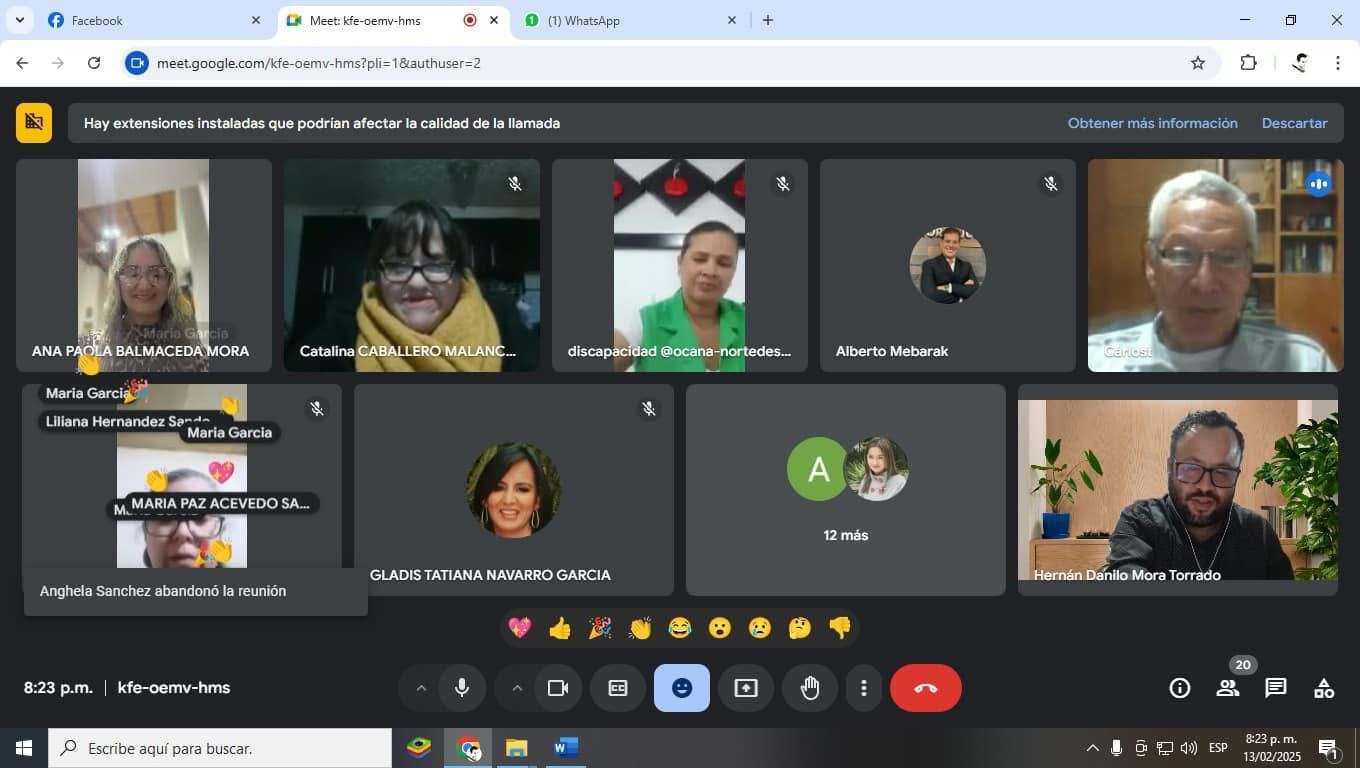This screenshot has height=768, width=1360.
Task: Expand video settings arrow beside camera
Action: pyautogui.click(x=517, y=688)
